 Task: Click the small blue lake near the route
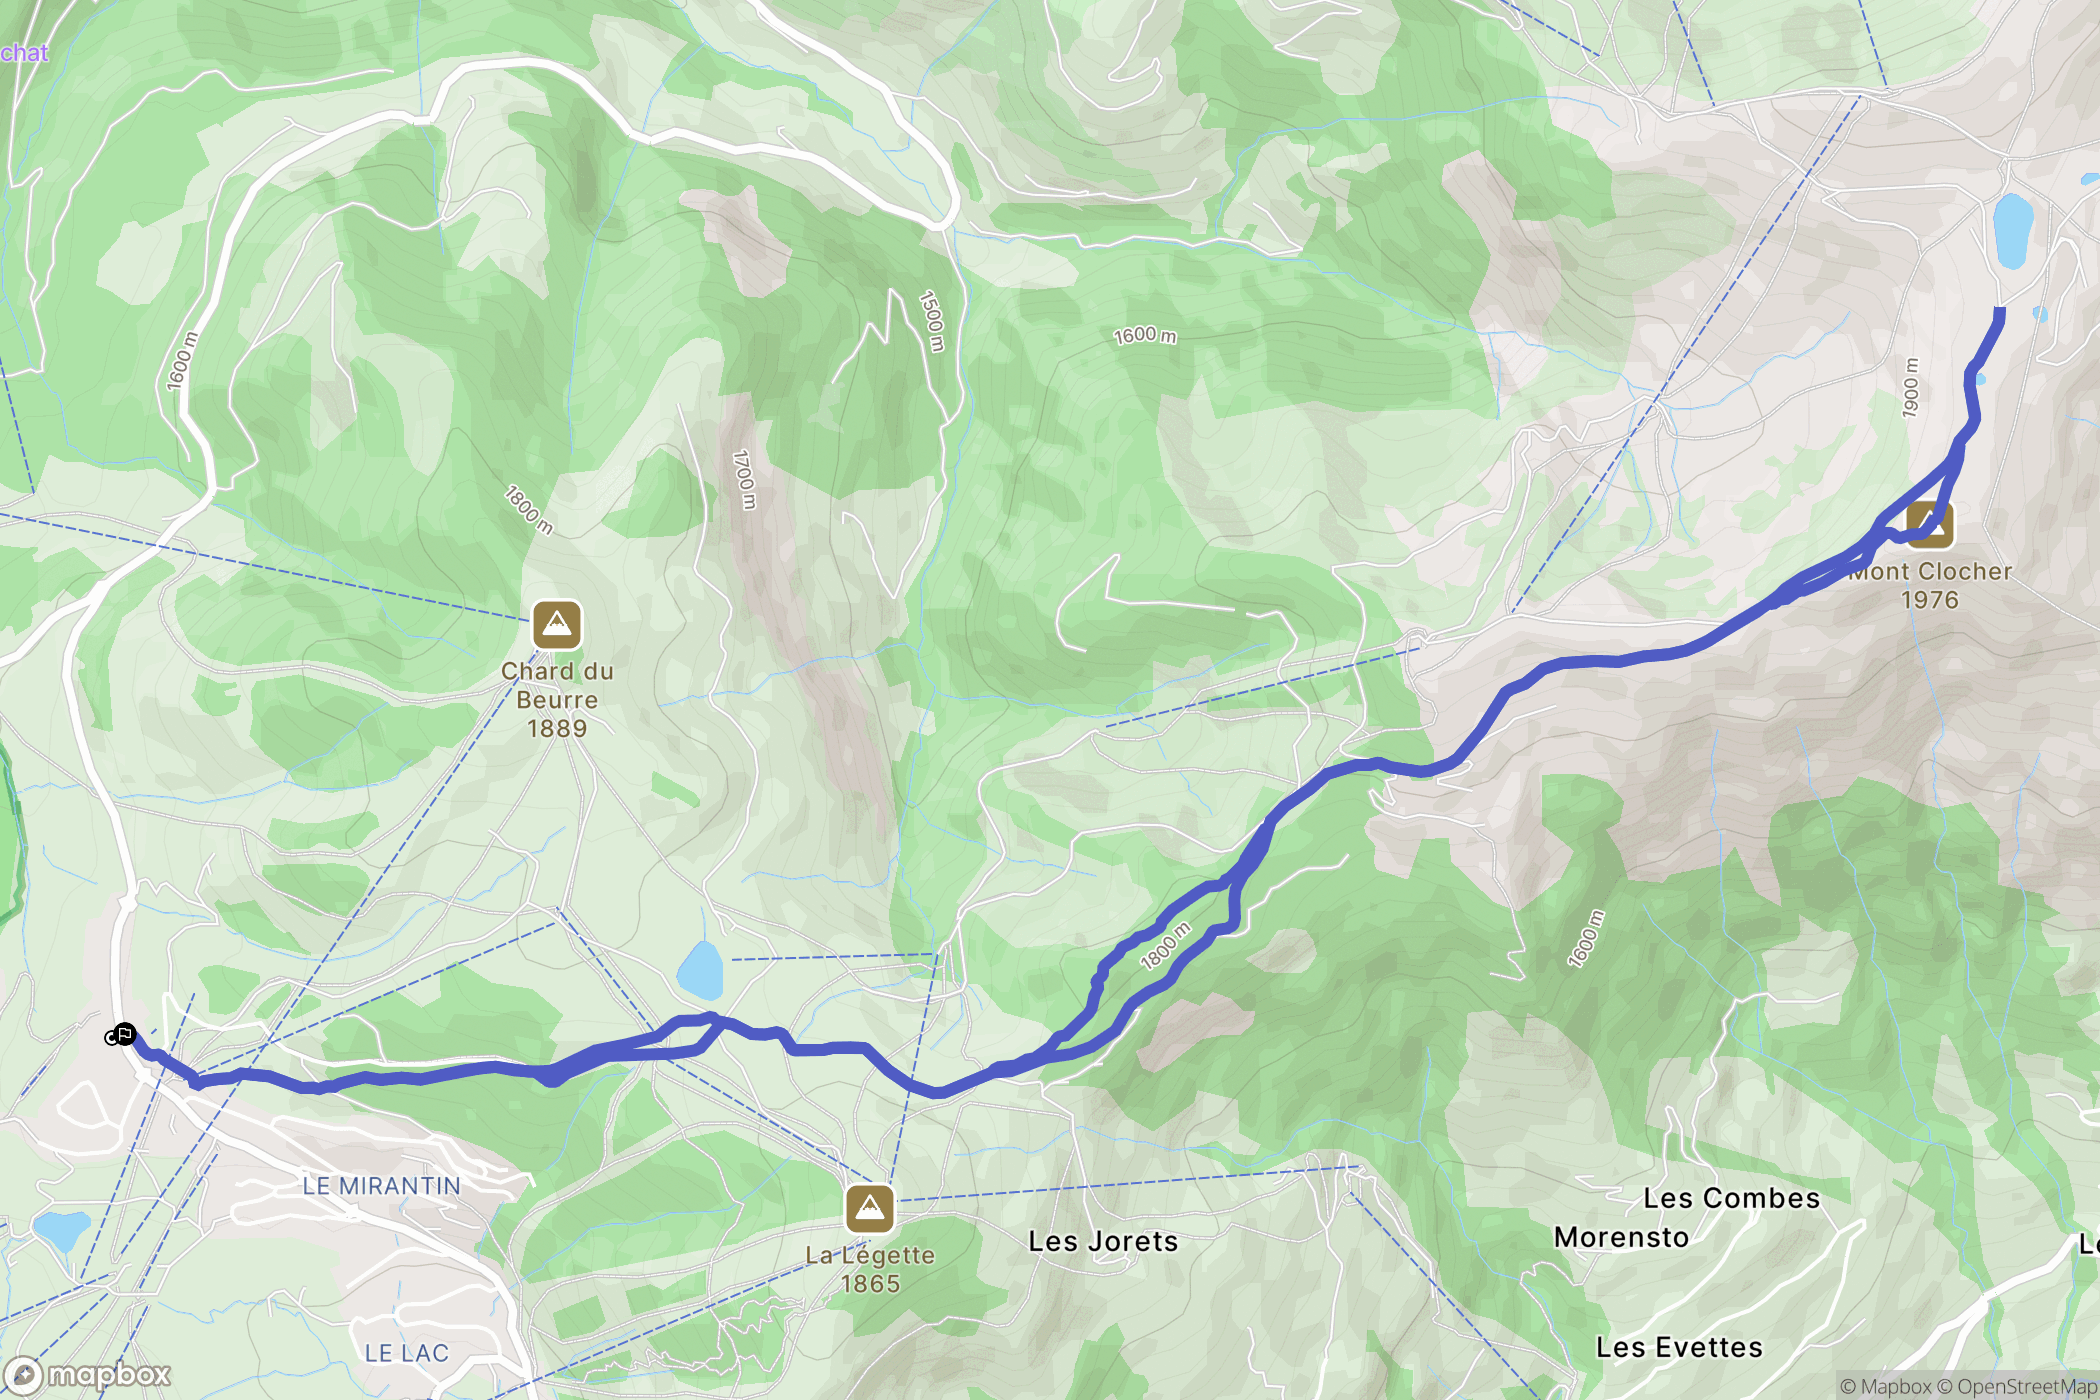[700, 971]
